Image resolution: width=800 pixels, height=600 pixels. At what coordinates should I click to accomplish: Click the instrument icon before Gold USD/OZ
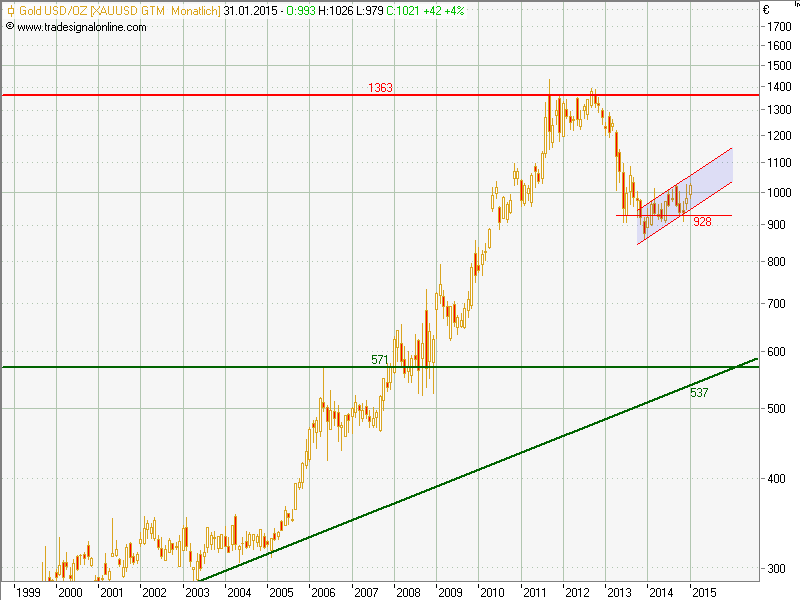click(x=10, y=10)
